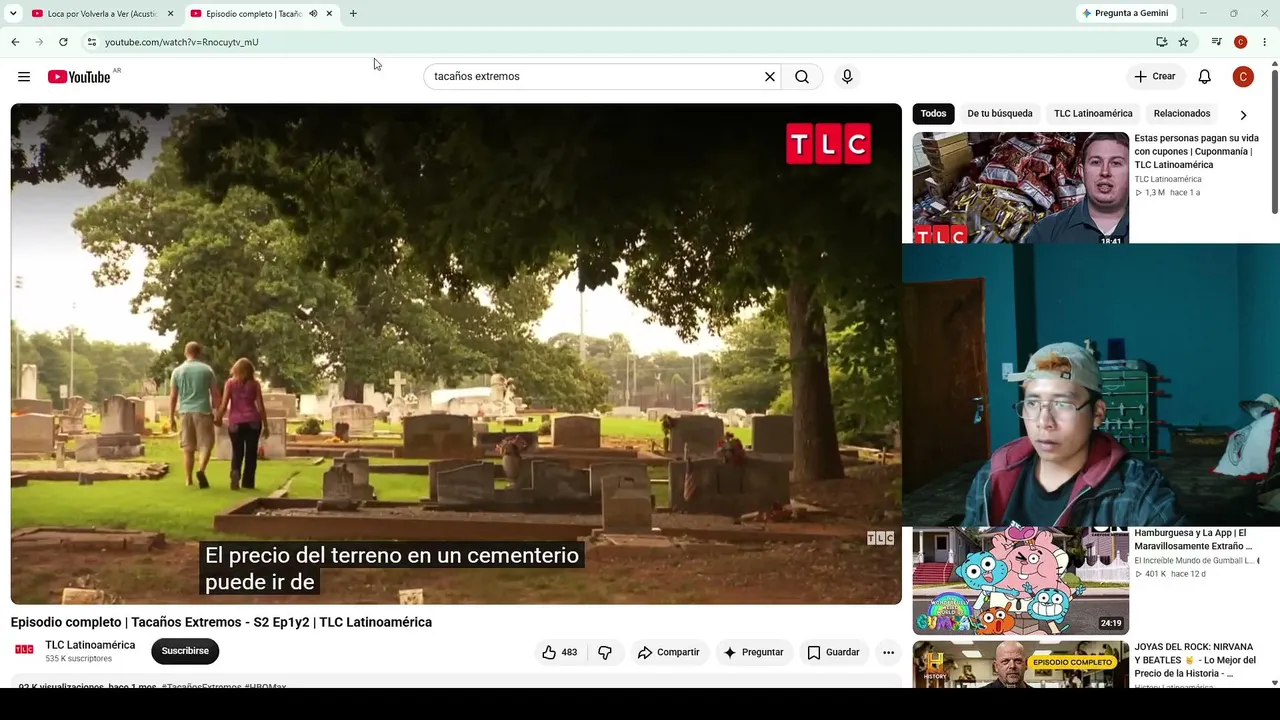Open the 'Crear' create button
The height and width of the screenshot is (720, 1280).
click(x=1155, y=77)
